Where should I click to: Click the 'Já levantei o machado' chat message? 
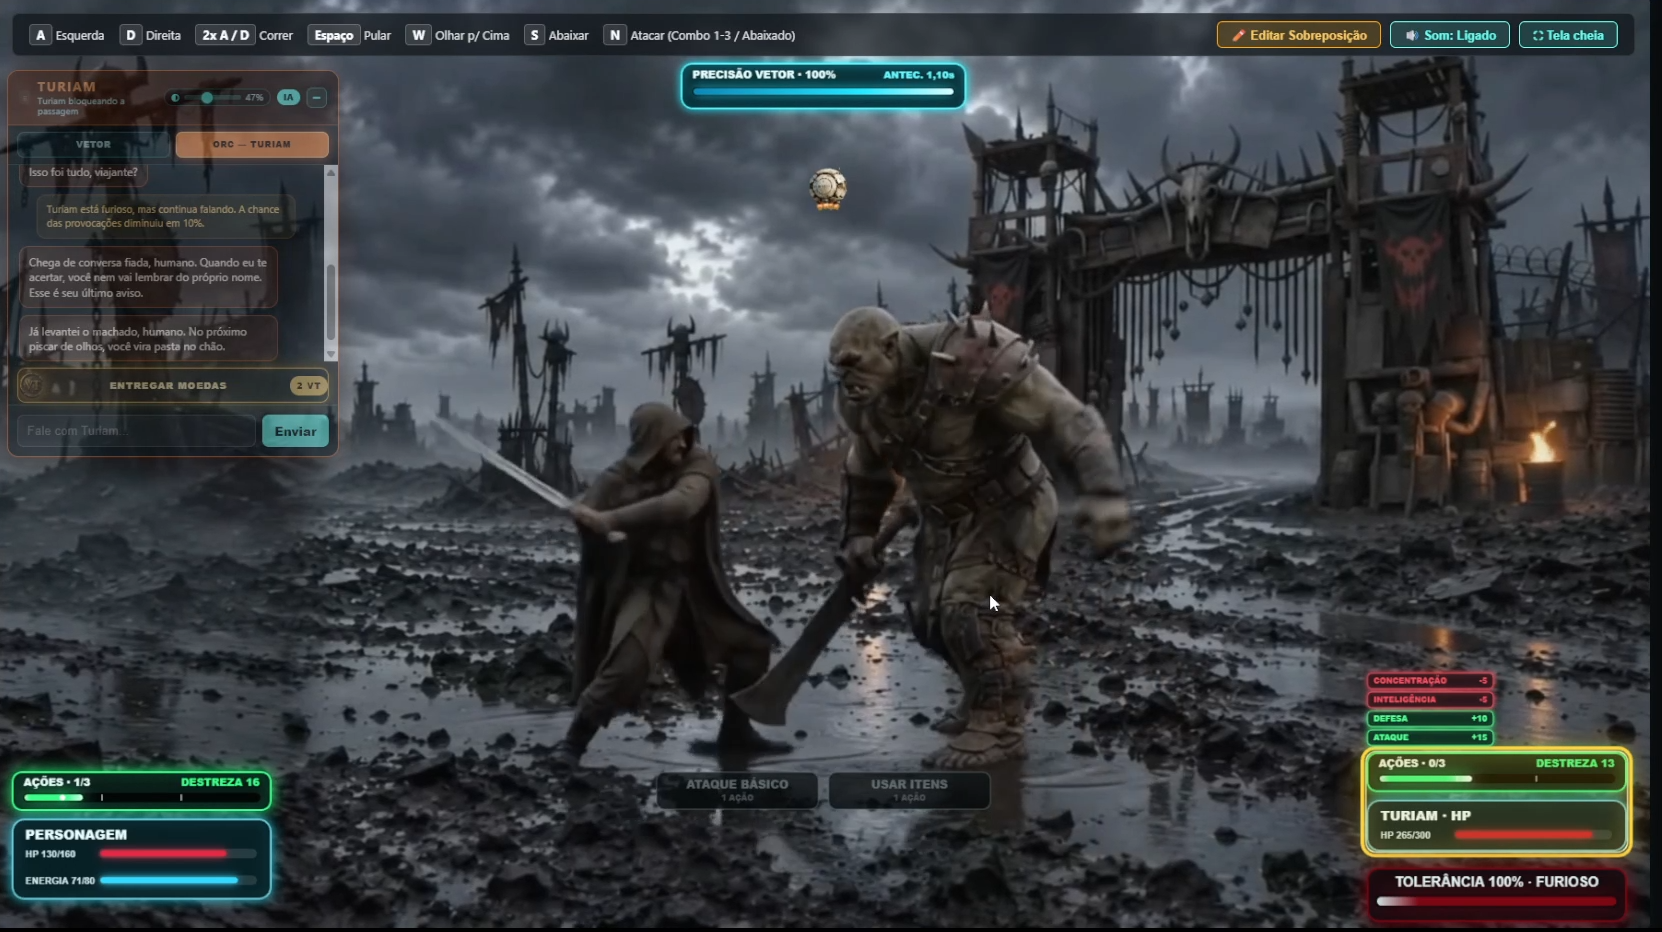(x=148, y=339)
